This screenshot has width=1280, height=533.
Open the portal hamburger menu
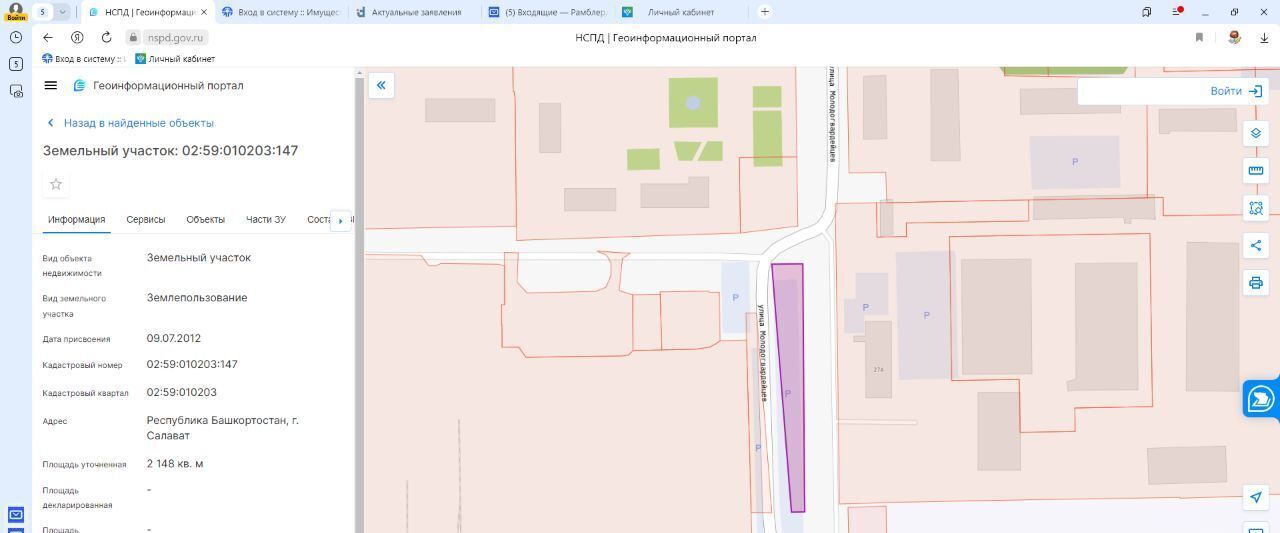51,85
